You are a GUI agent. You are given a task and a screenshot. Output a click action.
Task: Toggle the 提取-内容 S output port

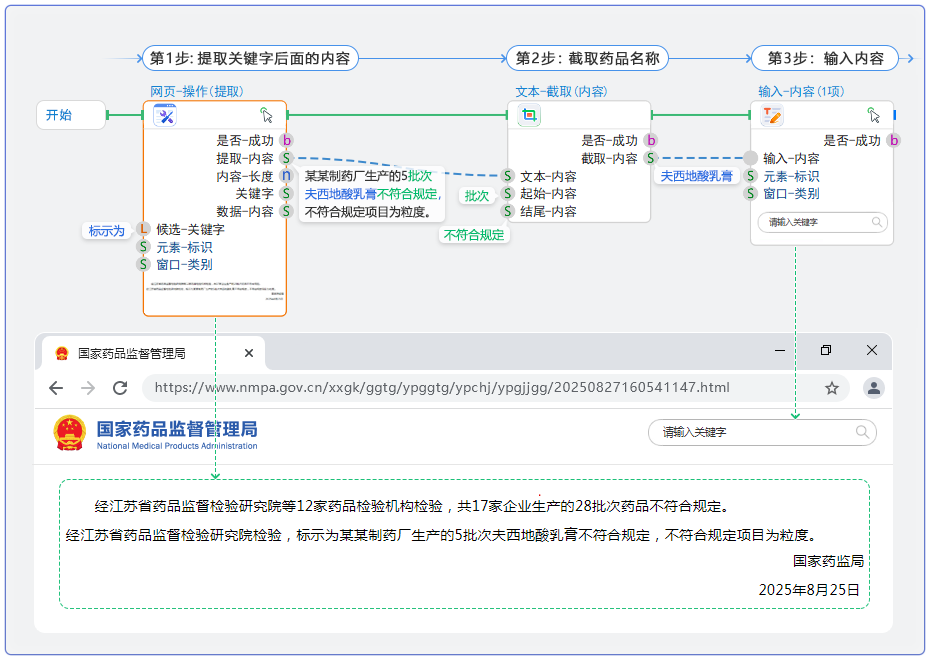coord(288,158)
